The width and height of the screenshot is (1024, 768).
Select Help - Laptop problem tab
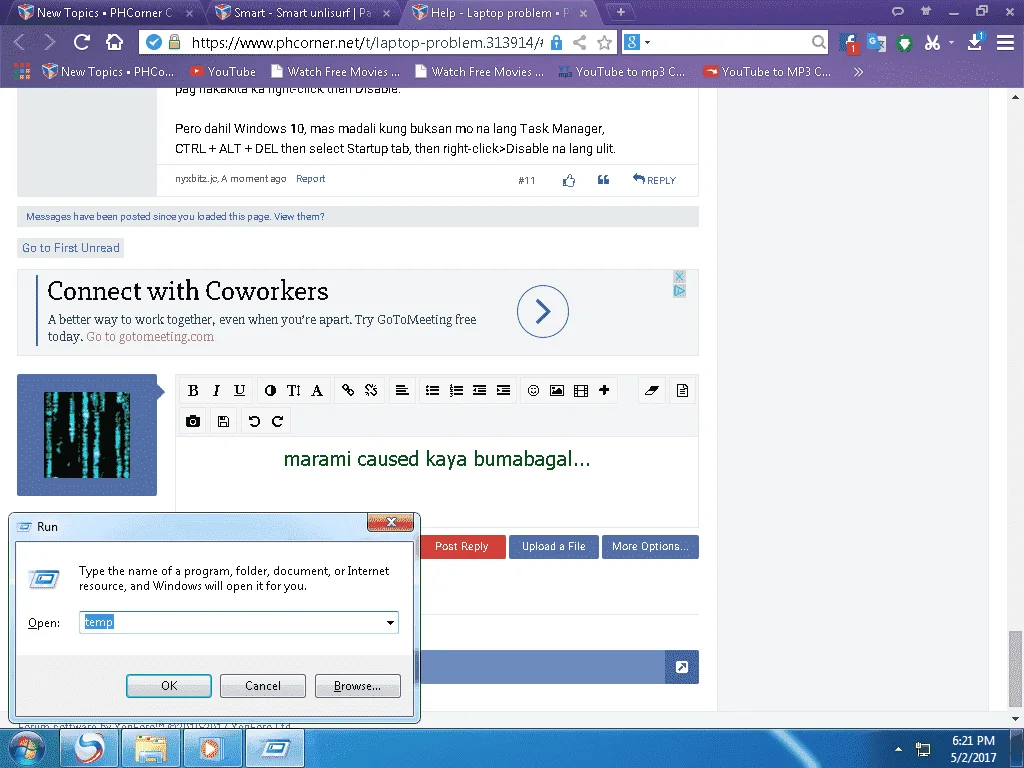click(500, 12)
